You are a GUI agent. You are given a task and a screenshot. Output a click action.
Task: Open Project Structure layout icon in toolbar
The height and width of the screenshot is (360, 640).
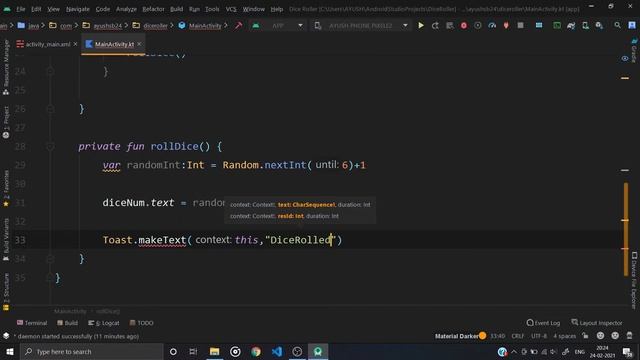pyautogui.click(x=539, y=25)
